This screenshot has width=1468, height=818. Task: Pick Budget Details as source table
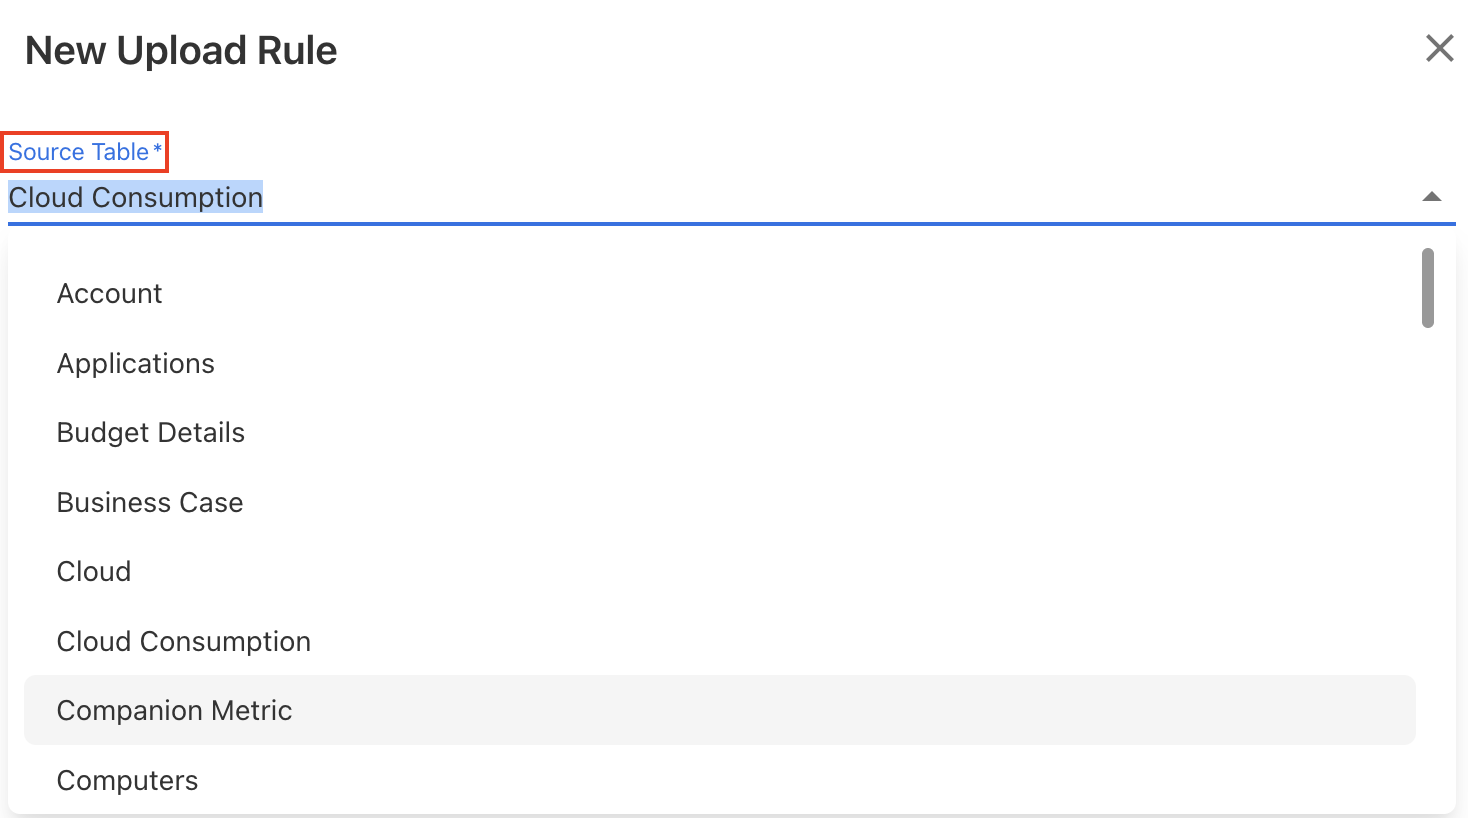coord(150,433)
